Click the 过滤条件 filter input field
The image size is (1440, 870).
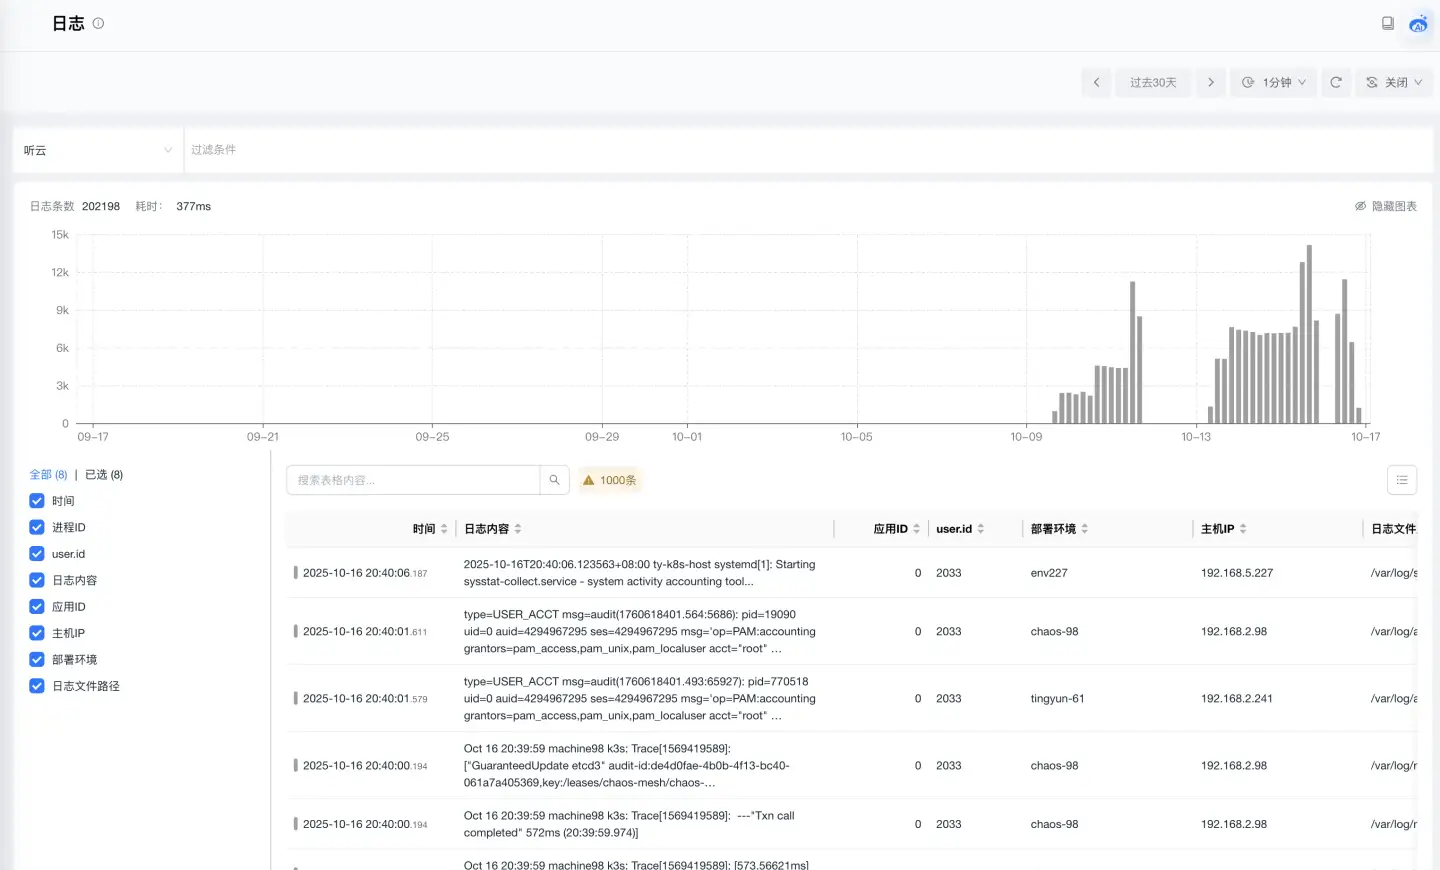pyautogui.click(x=800, y=150)
